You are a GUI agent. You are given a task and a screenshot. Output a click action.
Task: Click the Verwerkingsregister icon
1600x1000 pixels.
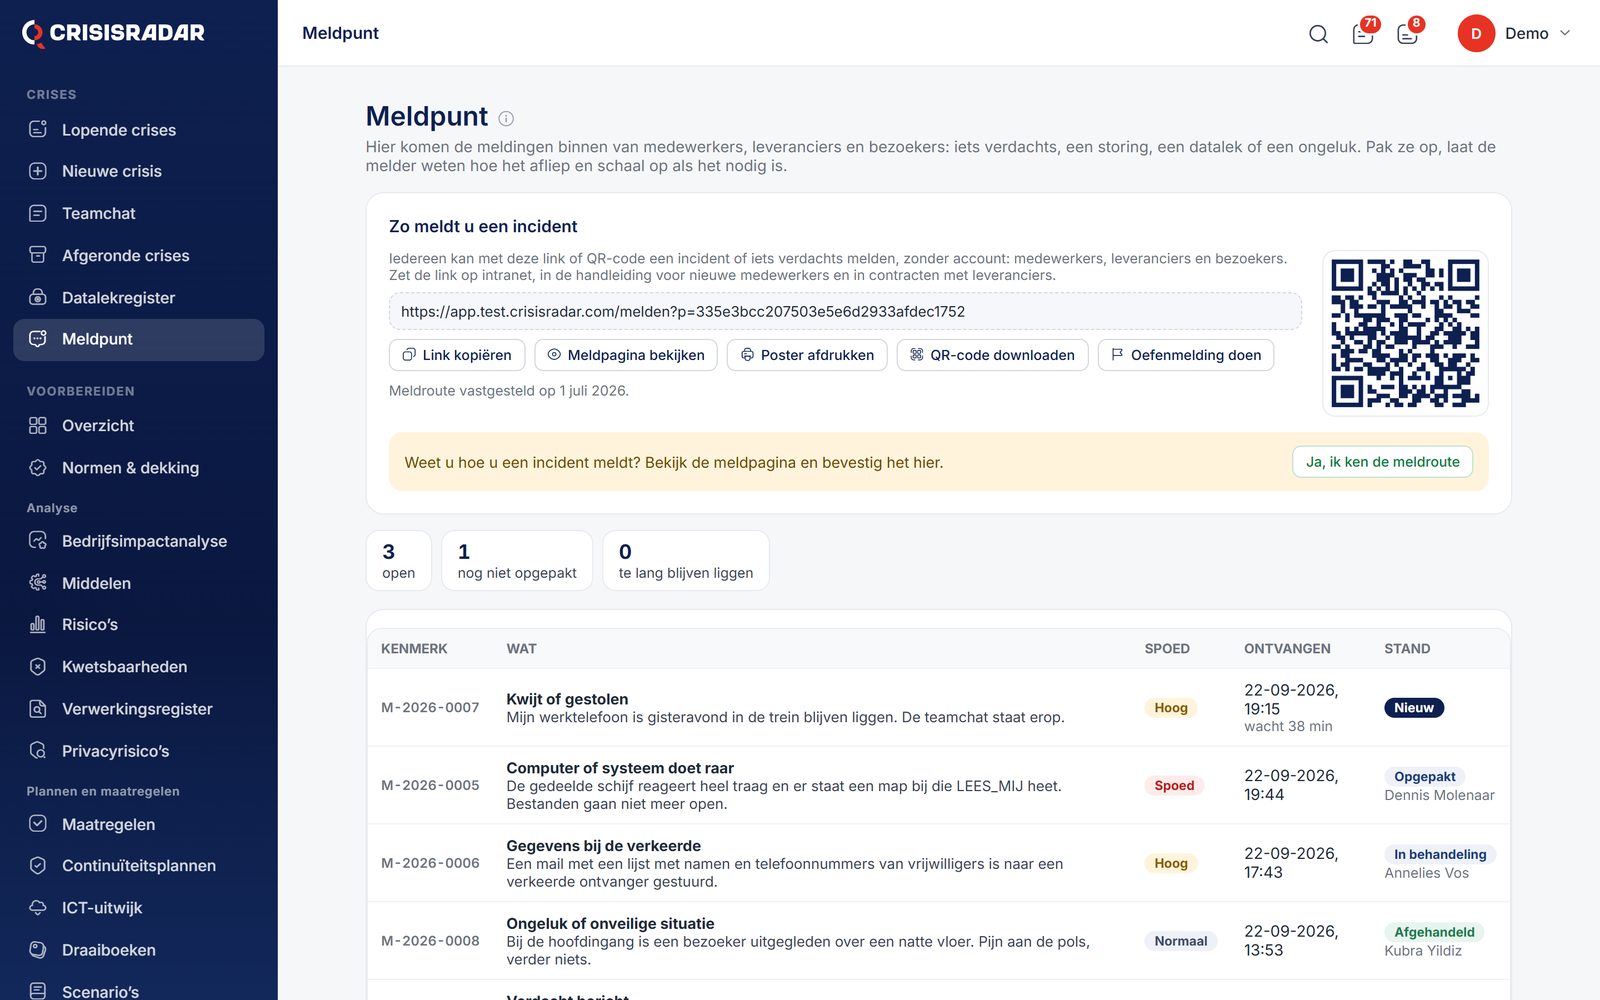(x=38, y=708)
